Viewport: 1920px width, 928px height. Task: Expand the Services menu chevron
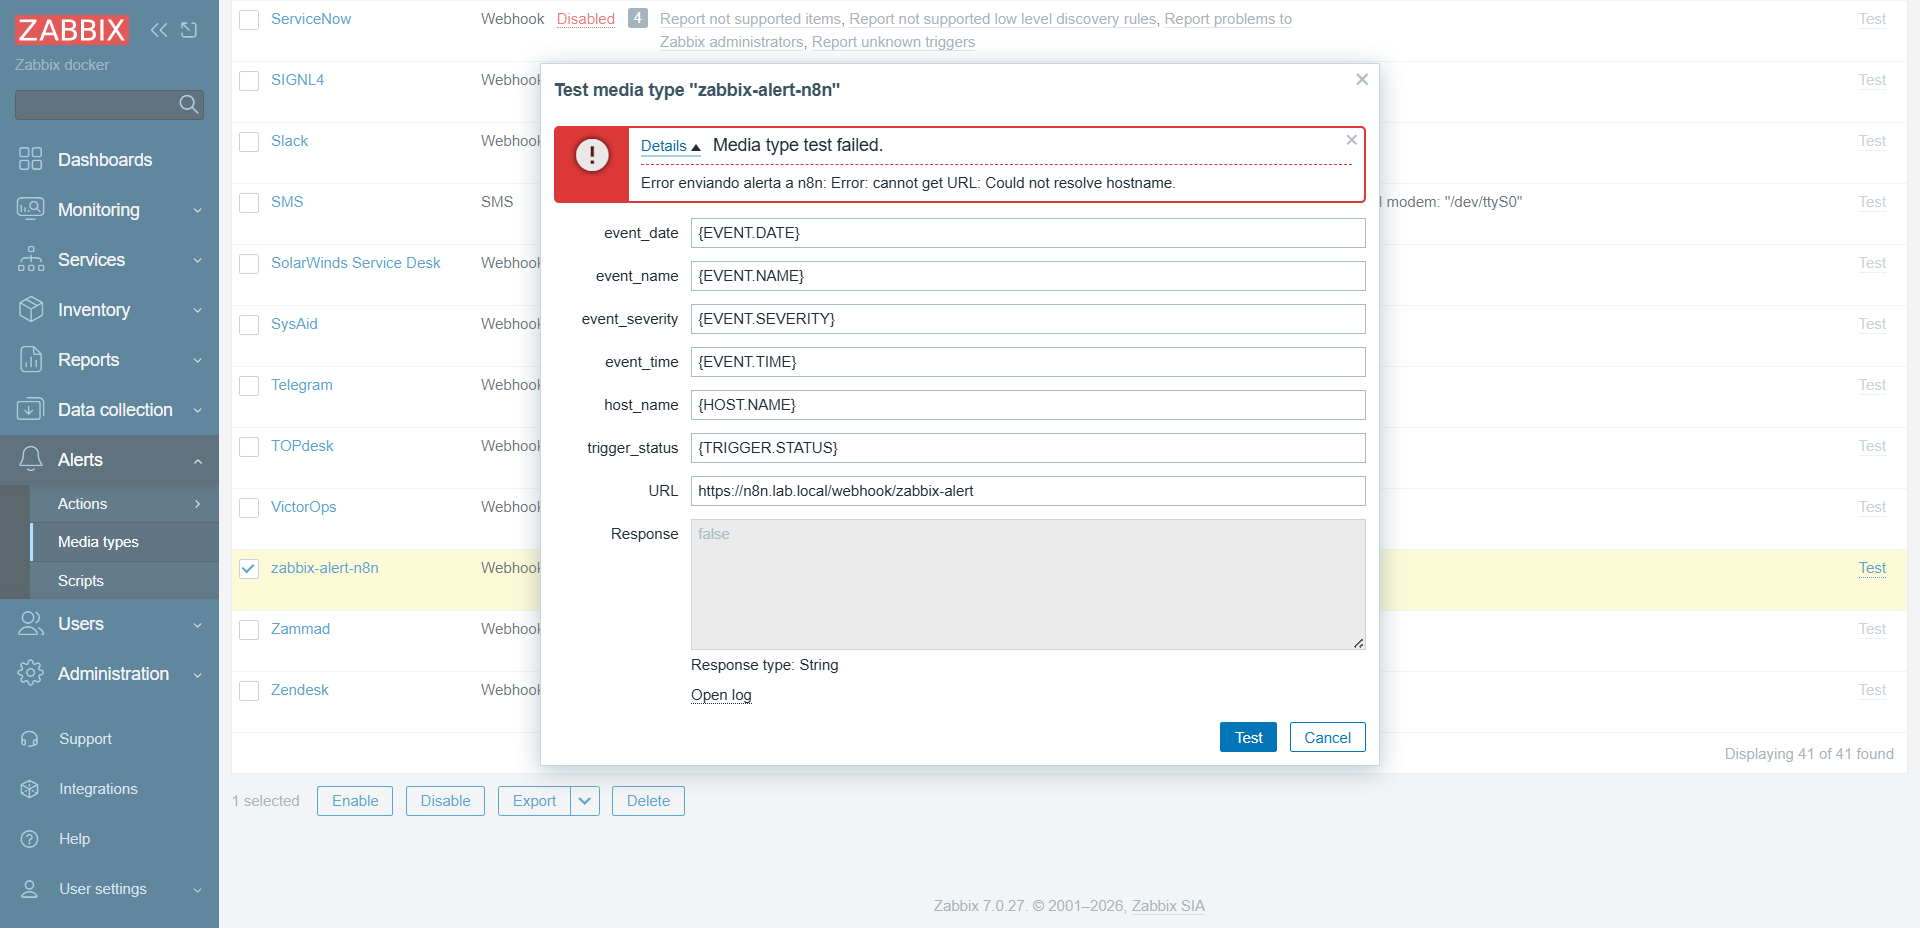click(197, 260)
